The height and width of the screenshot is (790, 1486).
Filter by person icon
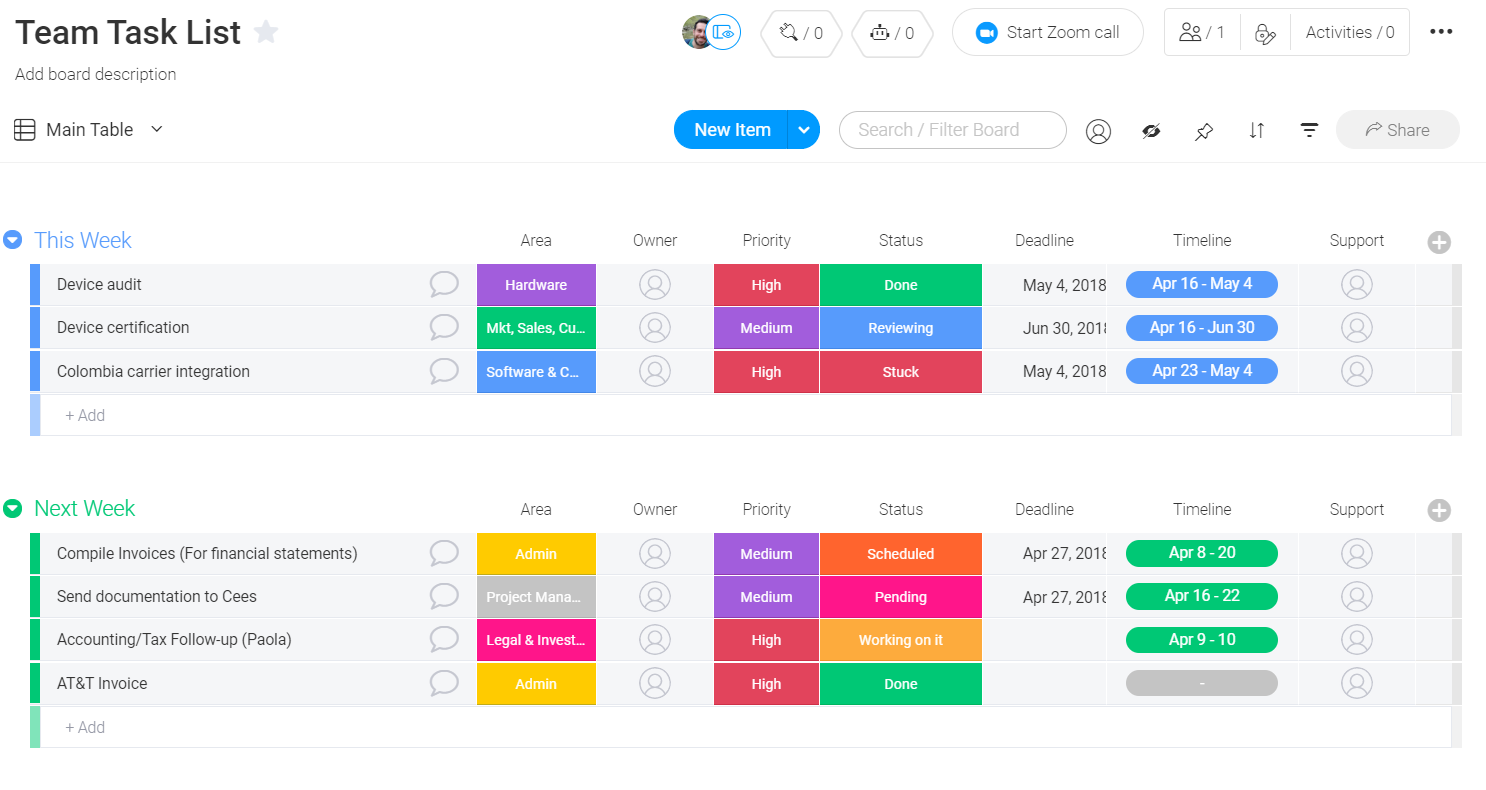tap(1098, 131)
